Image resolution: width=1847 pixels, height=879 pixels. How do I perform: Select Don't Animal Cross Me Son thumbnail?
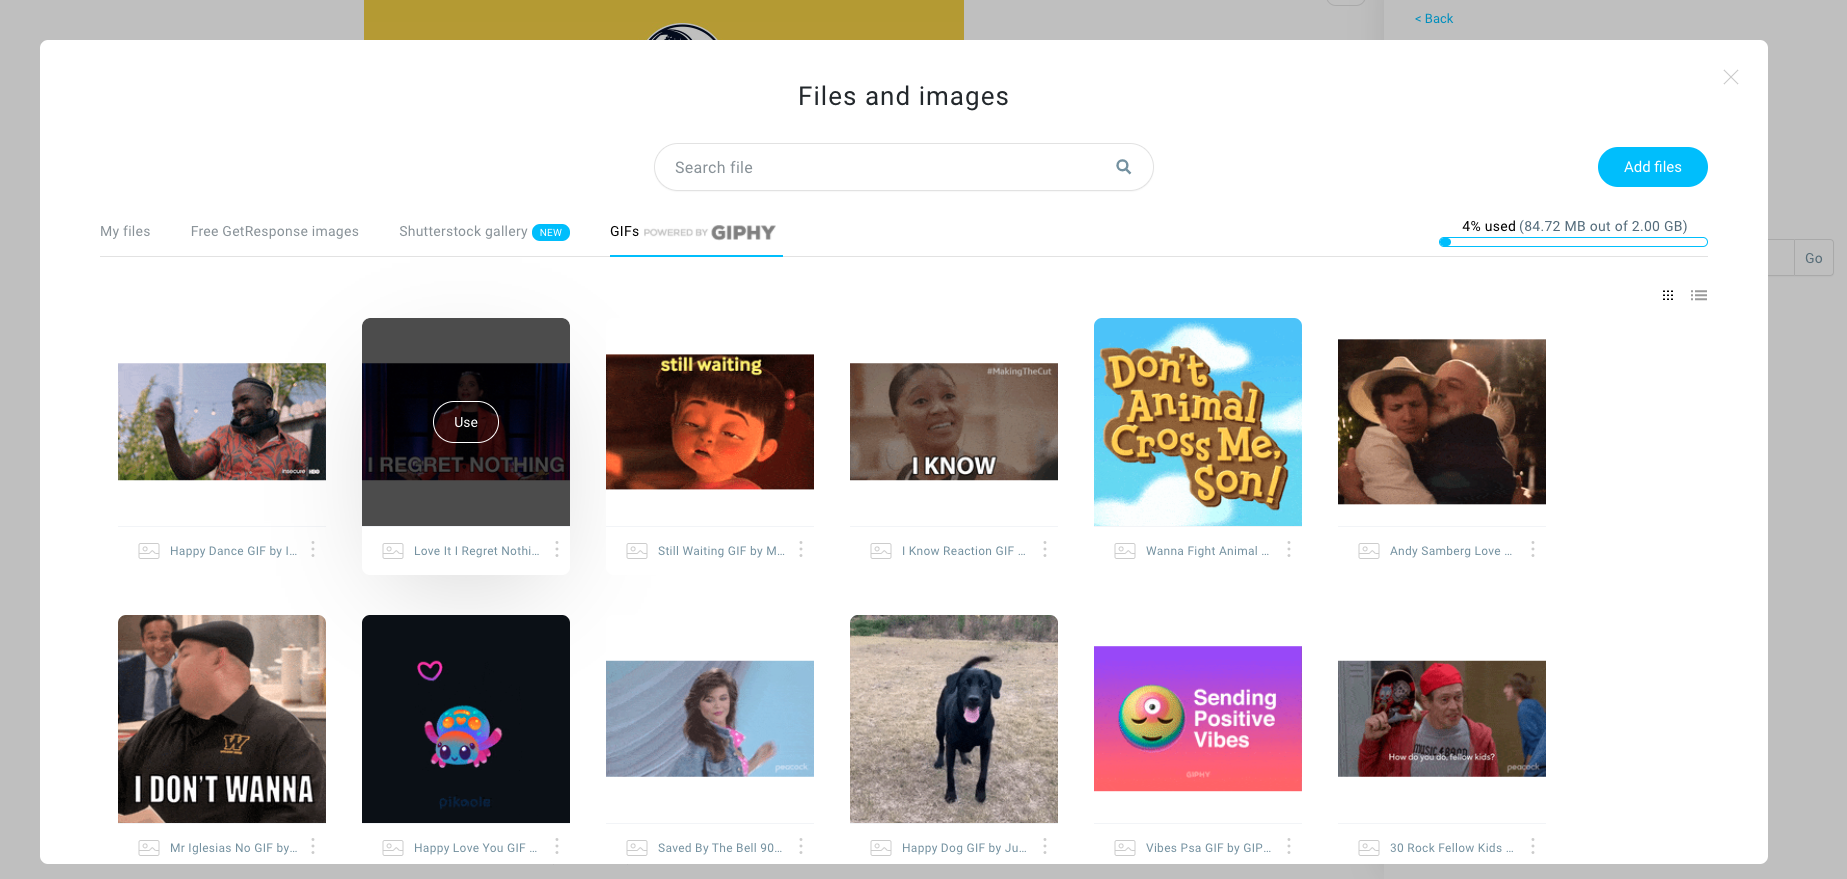1198,422
